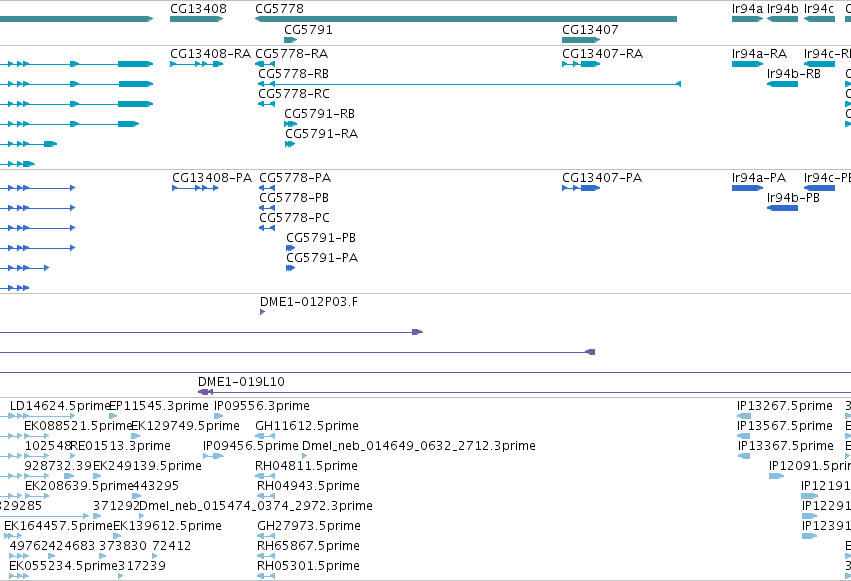The image size is (851, 581).
Task: Select the DME1-019L10 clone label
Action: (x=241, y=382)
